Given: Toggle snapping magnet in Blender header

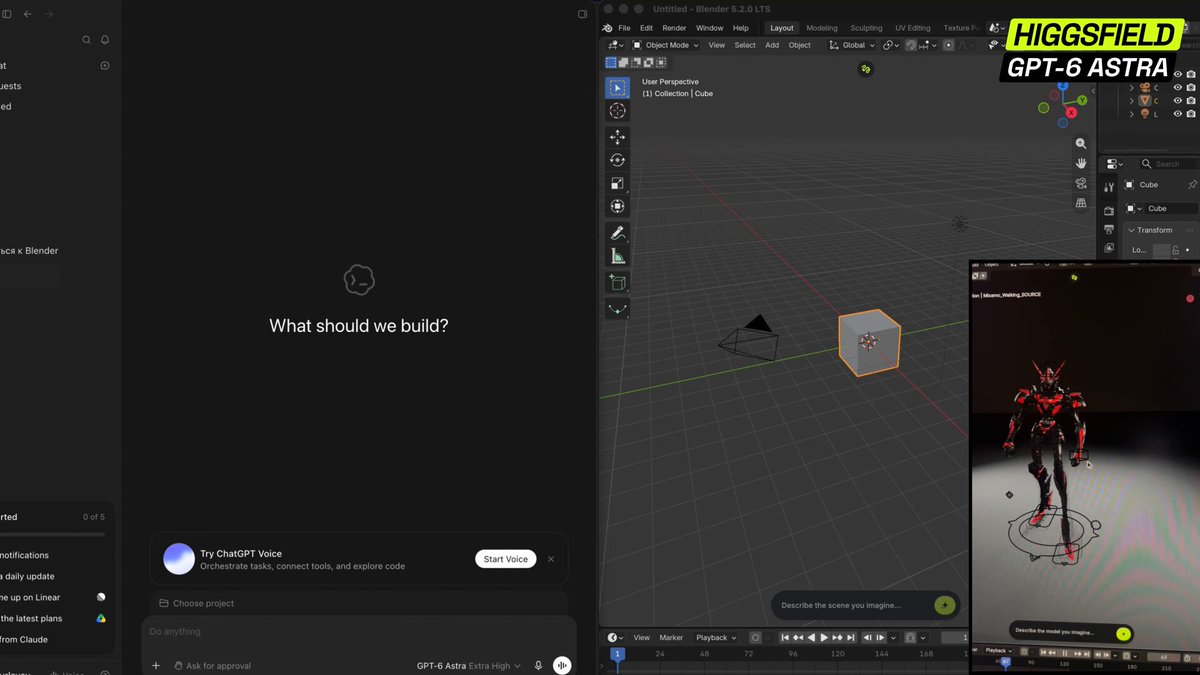Looking at the screenshot, I should pyautogui.click(x=912, y=45).
